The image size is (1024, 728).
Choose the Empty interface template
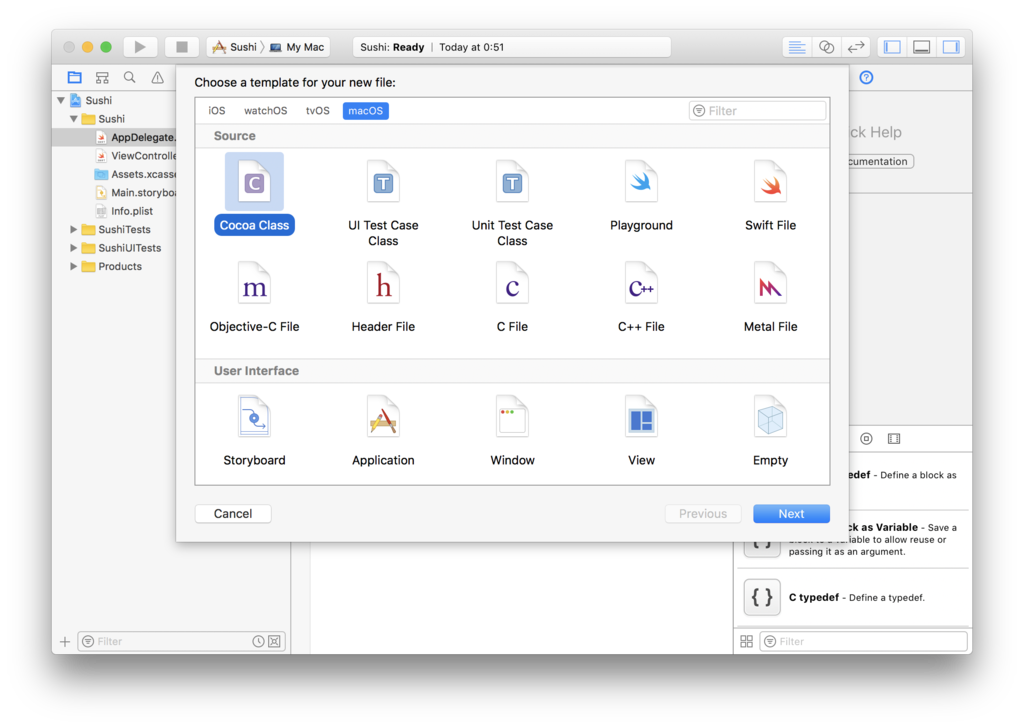point(770,431)
